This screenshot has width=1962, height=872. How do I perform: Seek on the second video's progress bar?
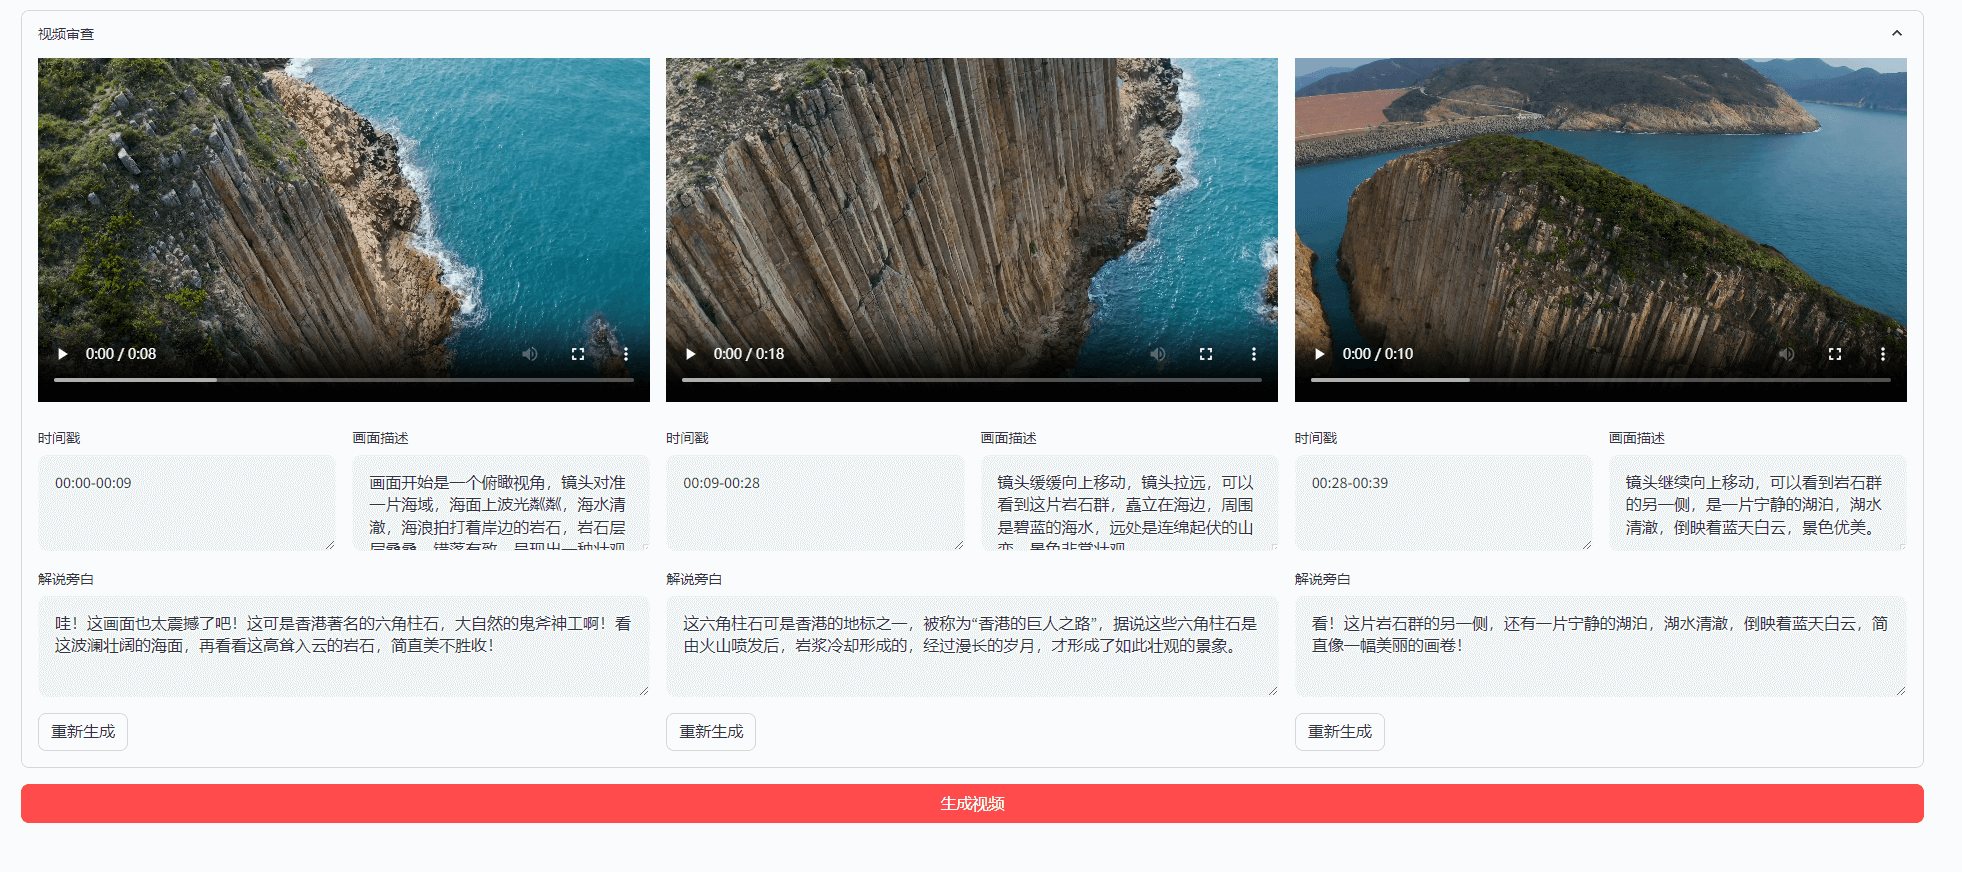[x=971, y=380]
